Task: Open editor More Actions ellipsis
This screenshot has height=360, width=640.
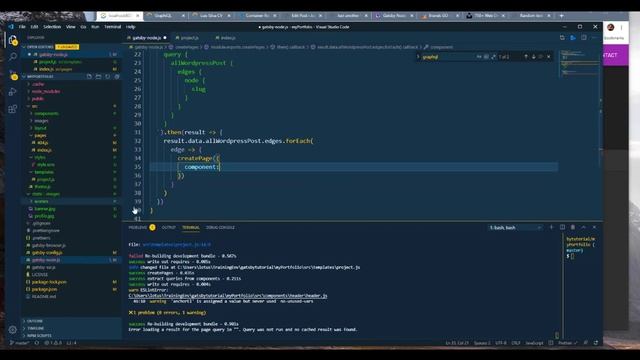Action: click(x=594, y=38)
